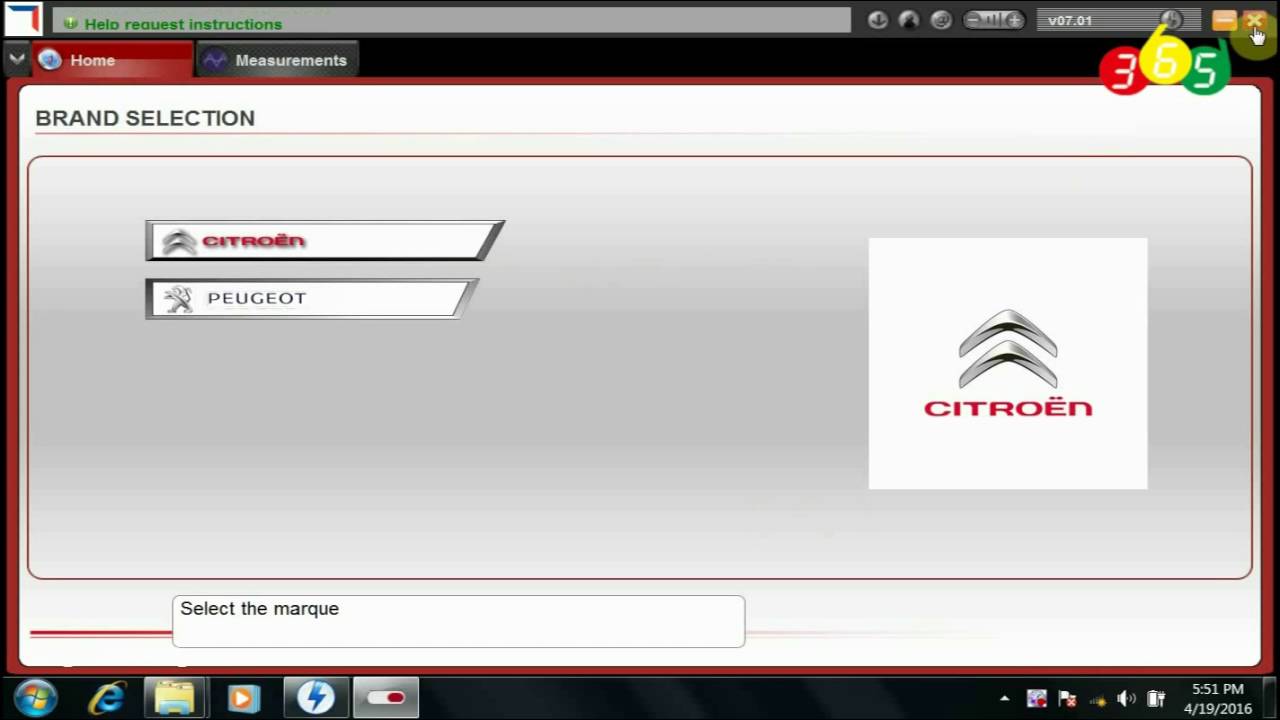1280x720 pixels.
Task: Open the Windows Start menu
Action: [37, 697]
